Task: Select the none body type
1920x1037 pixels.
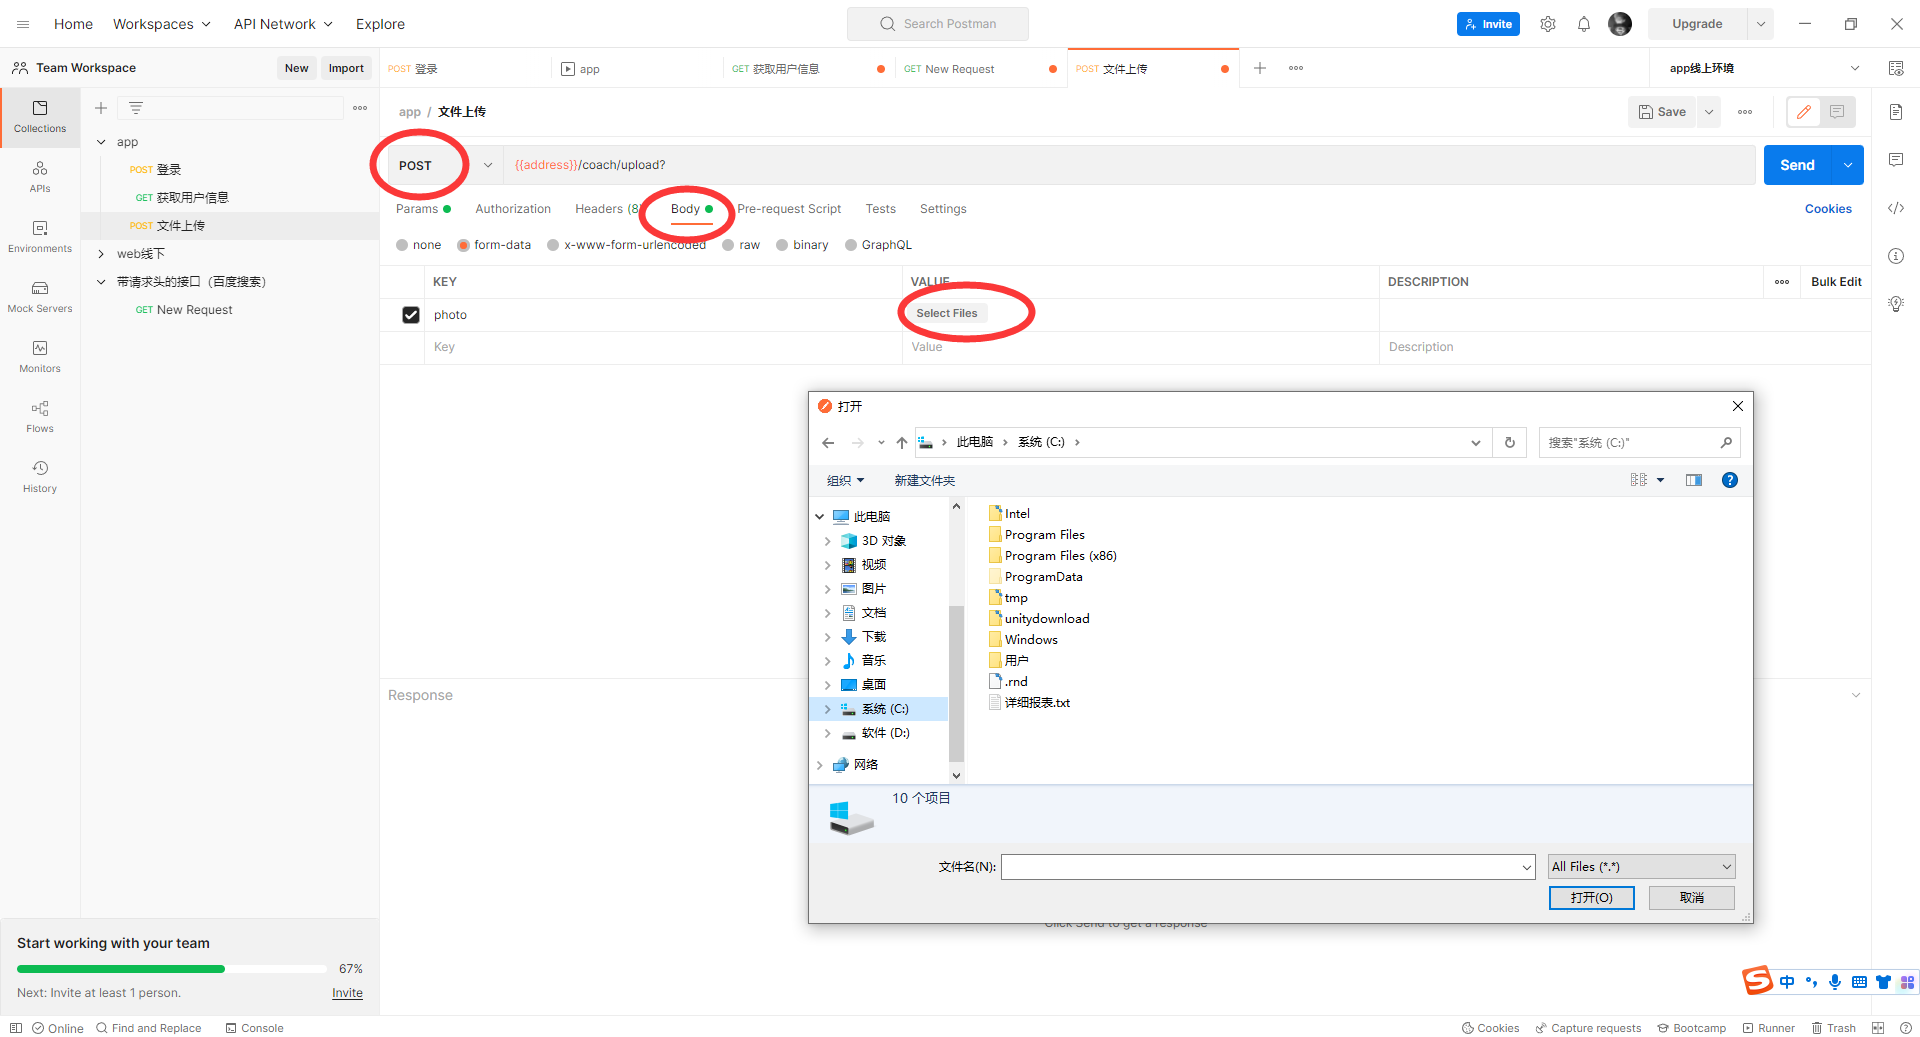Action: 402,245
